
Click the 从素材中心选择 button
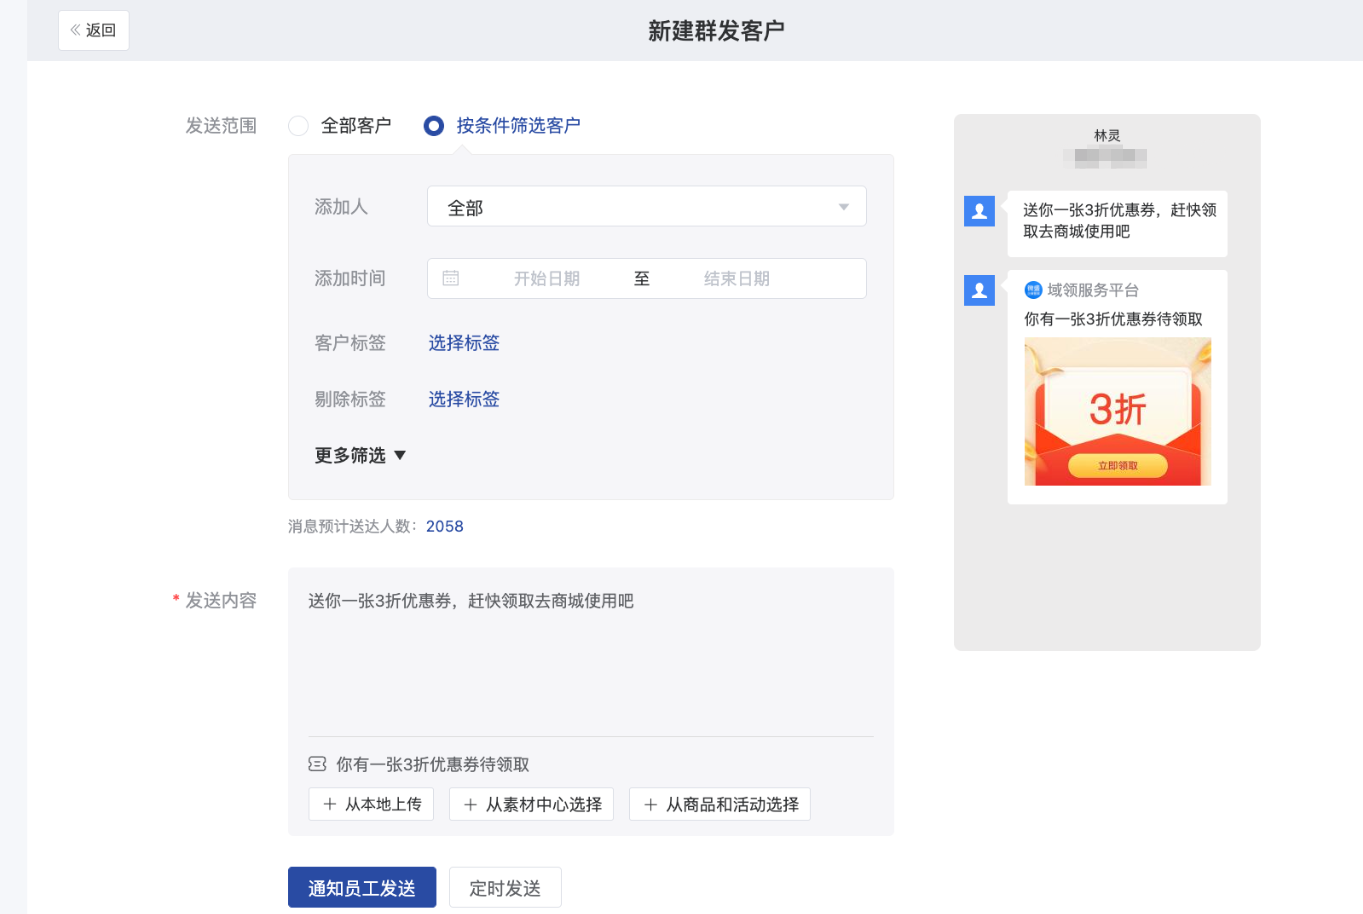point(532,804)
